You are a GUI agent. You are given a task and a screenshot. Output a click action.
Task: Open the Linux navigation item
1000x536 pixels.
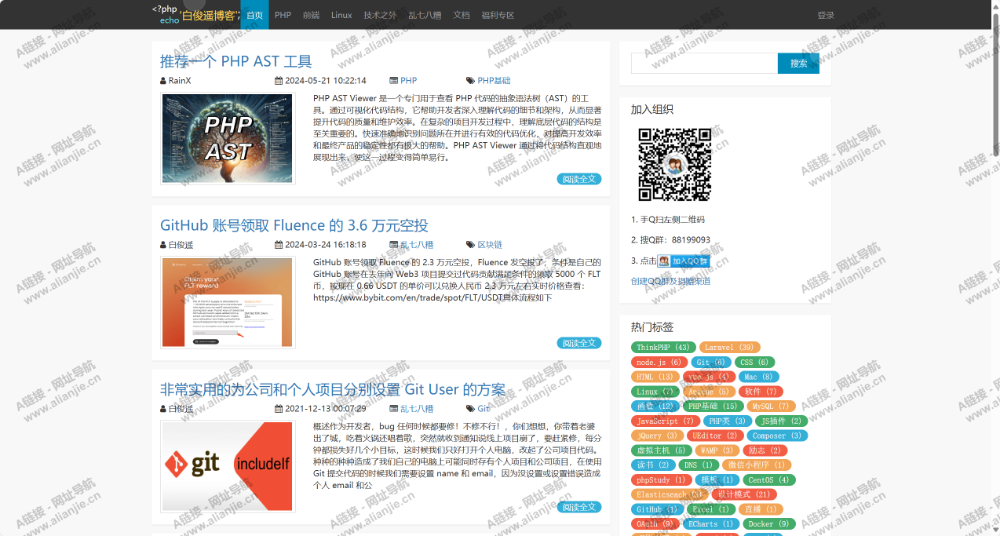coord(341,15)
